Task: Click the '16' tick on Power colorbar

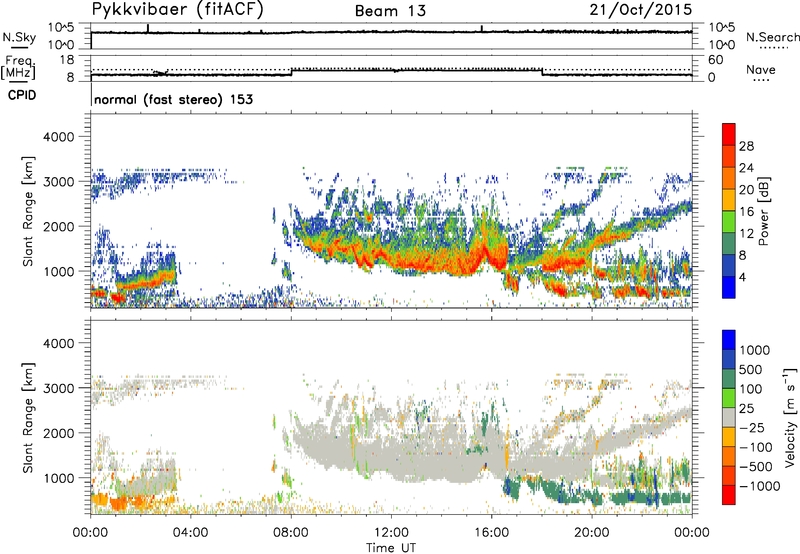Action: coord(746,212)
